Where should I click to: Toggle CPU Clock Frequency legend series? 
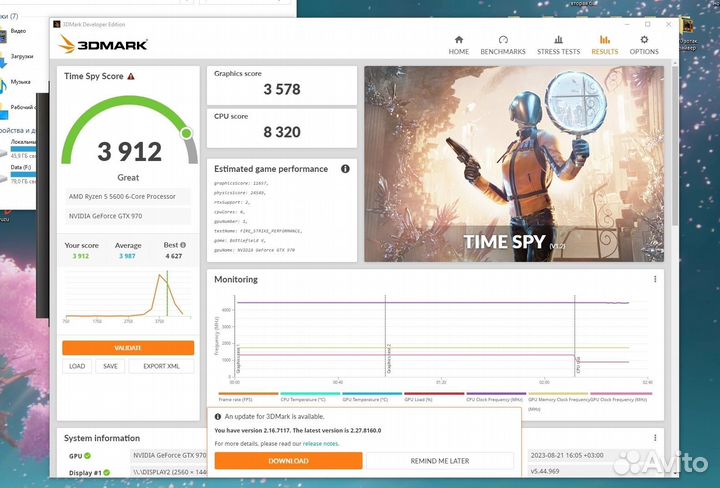496,397
